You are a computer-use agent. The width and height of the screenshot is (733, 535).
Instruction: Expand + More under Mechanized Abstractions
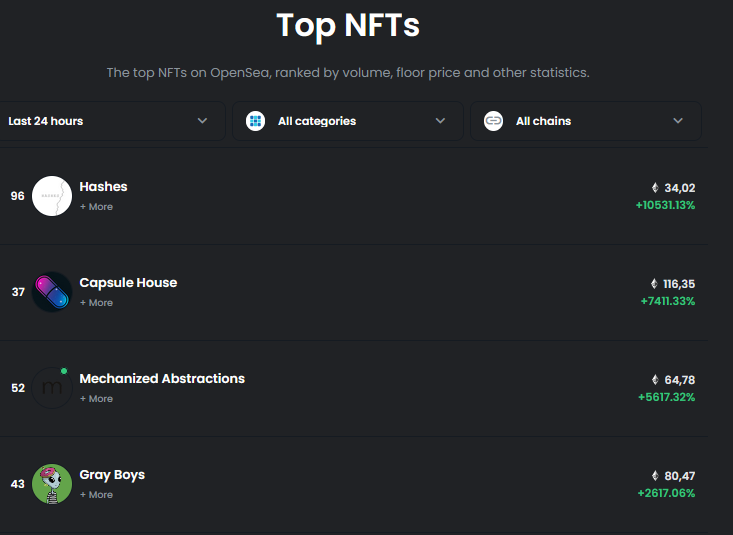tap(96, 399)
